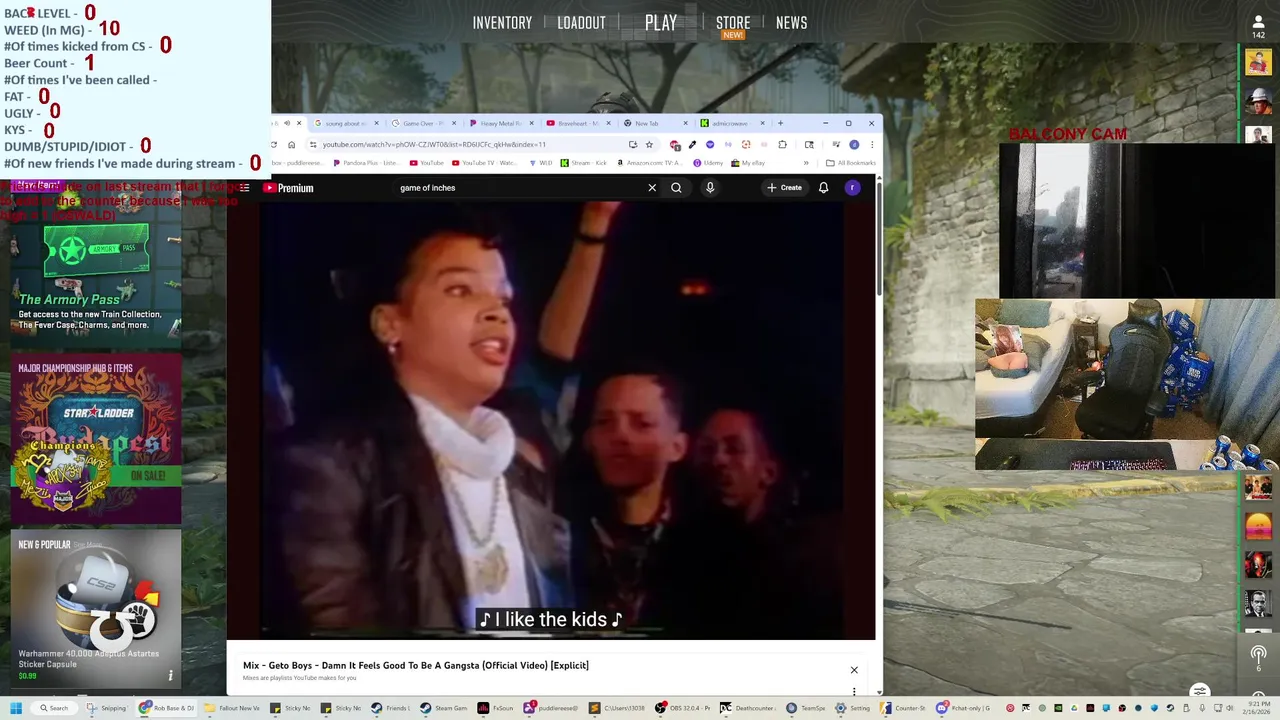
Task: Click the Fallout New Vegas folder on the taskbar
Action: (x=232, y=708)
